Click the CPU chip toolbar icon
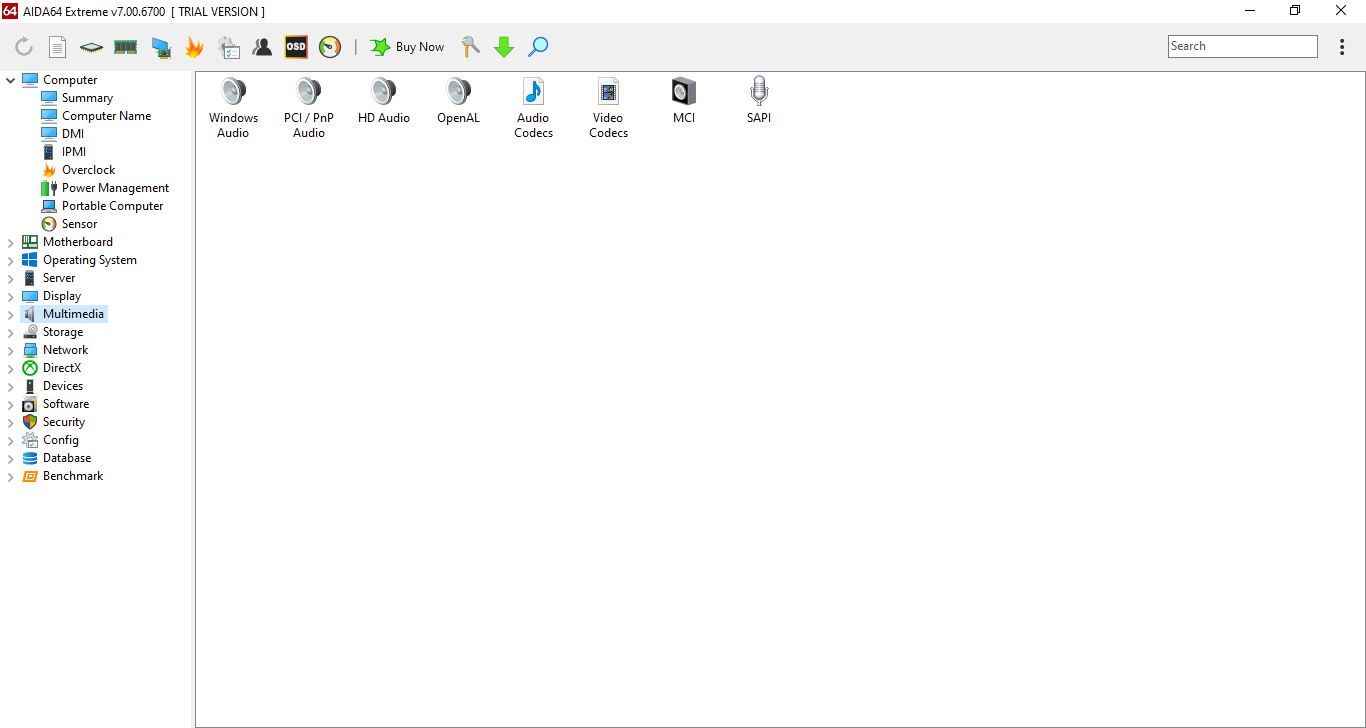1366x728 pixels. tap(92, 47)
